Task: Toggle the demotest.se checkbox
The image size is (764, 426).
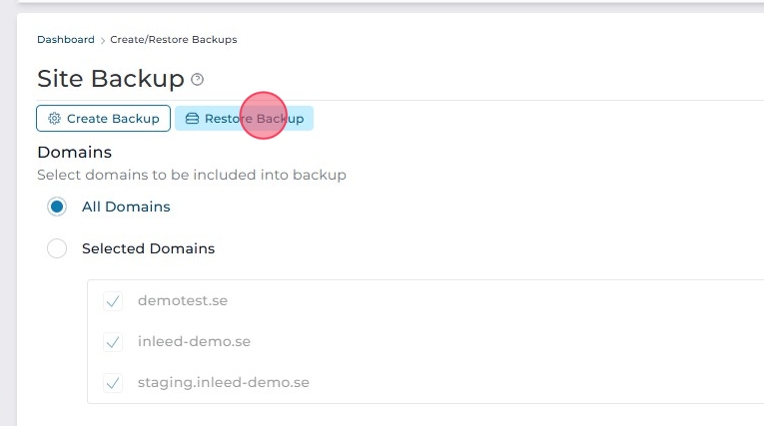Action: (113, 301)
